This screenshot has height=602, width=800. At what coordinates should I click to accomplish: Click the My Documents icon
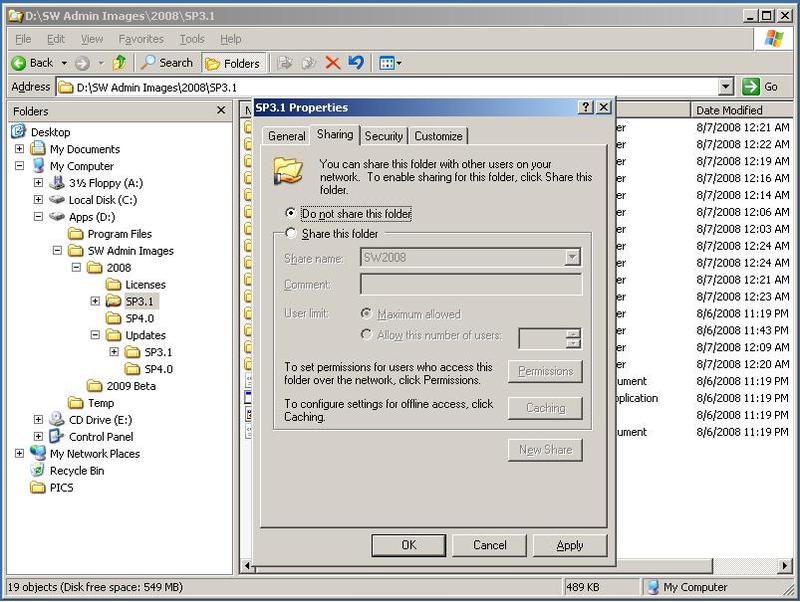pos(37,148)
